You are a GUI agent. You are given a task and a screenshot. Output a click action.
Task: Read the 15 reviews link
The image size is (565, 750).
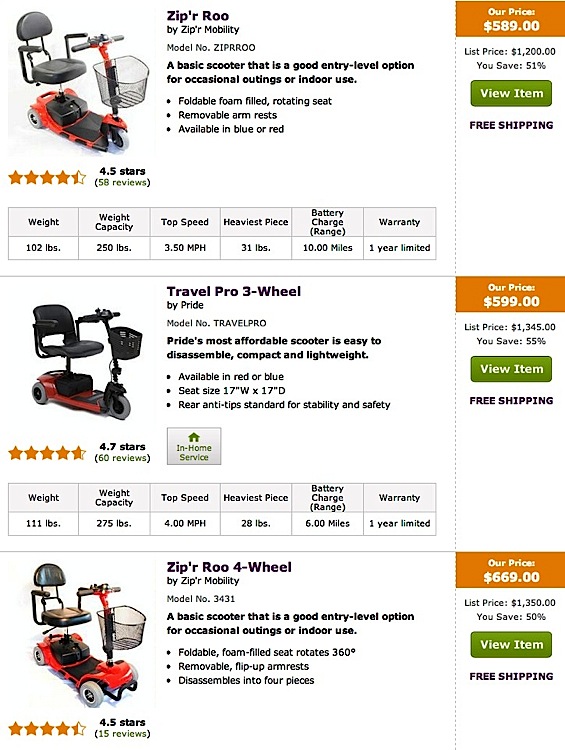point(122,734)
